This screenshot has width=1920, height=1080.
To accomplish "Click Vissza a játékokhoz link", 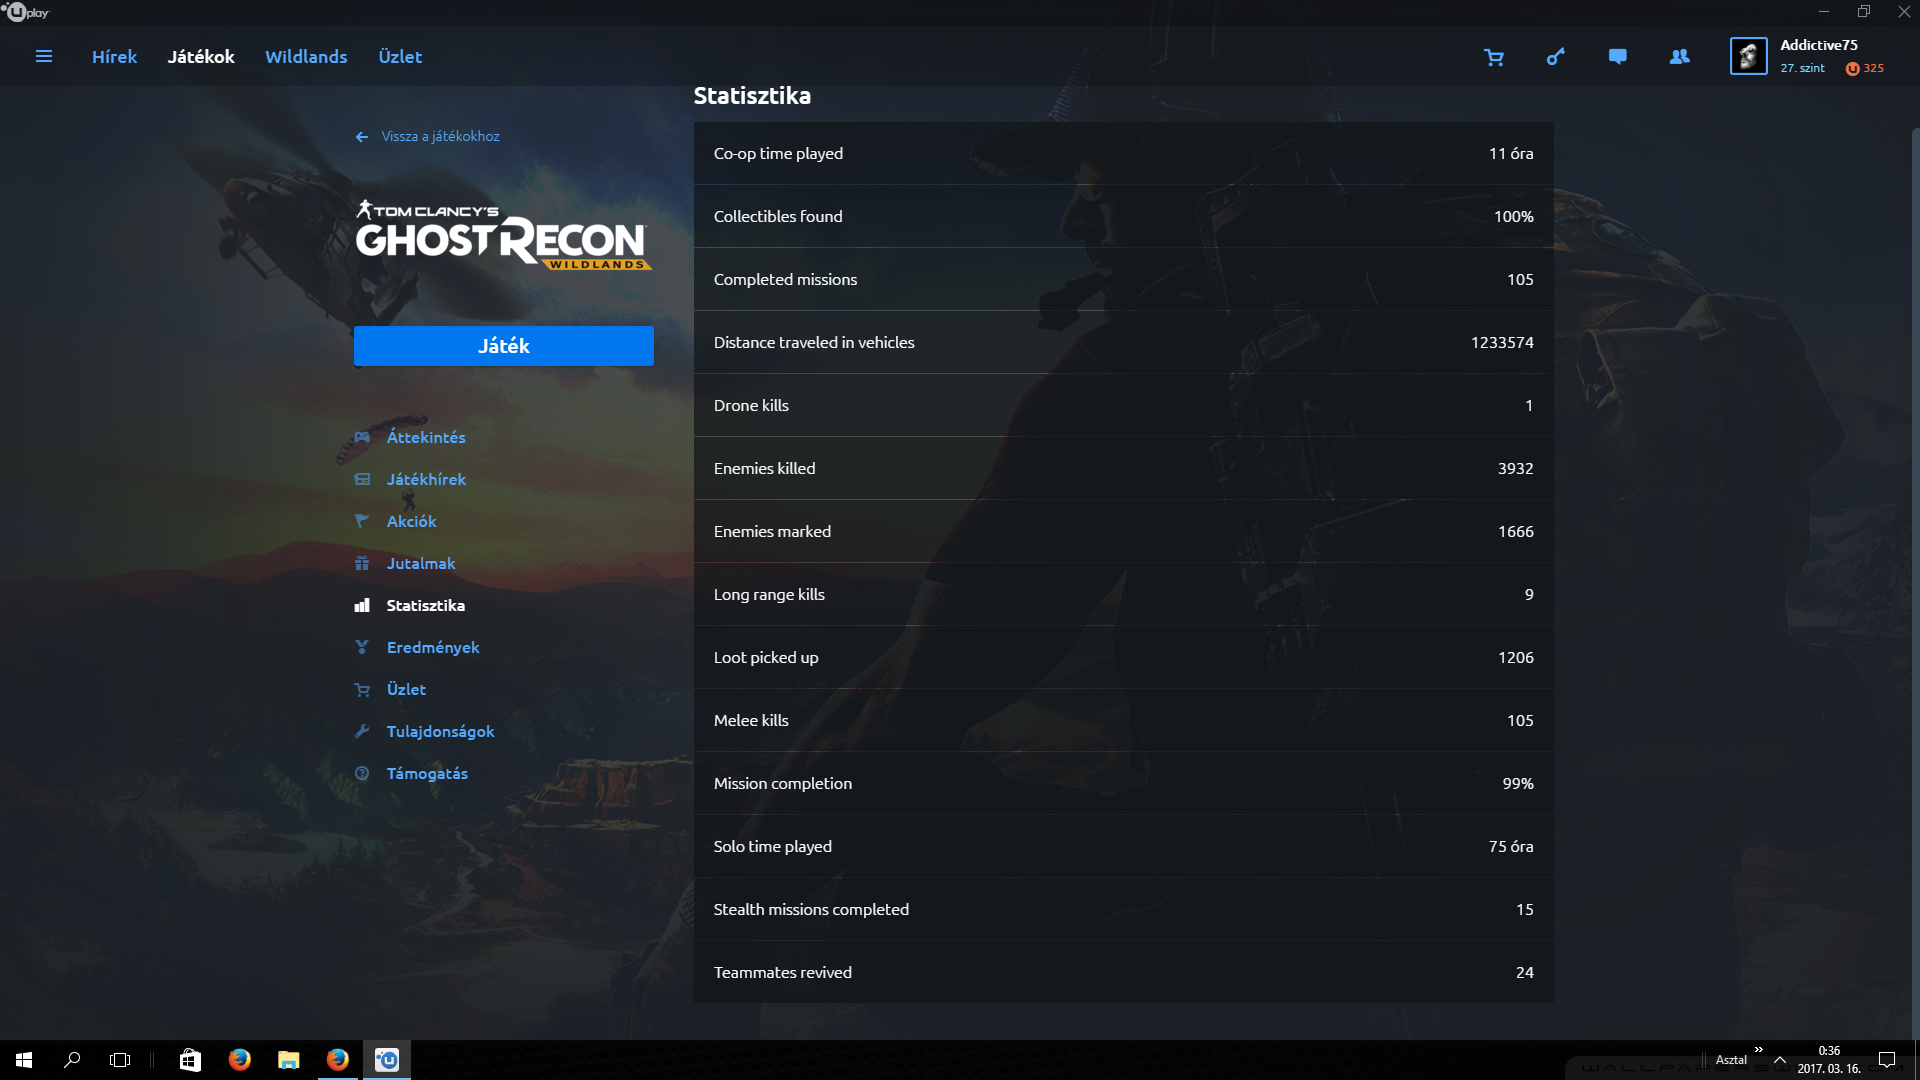I will (x=440, y=136).
